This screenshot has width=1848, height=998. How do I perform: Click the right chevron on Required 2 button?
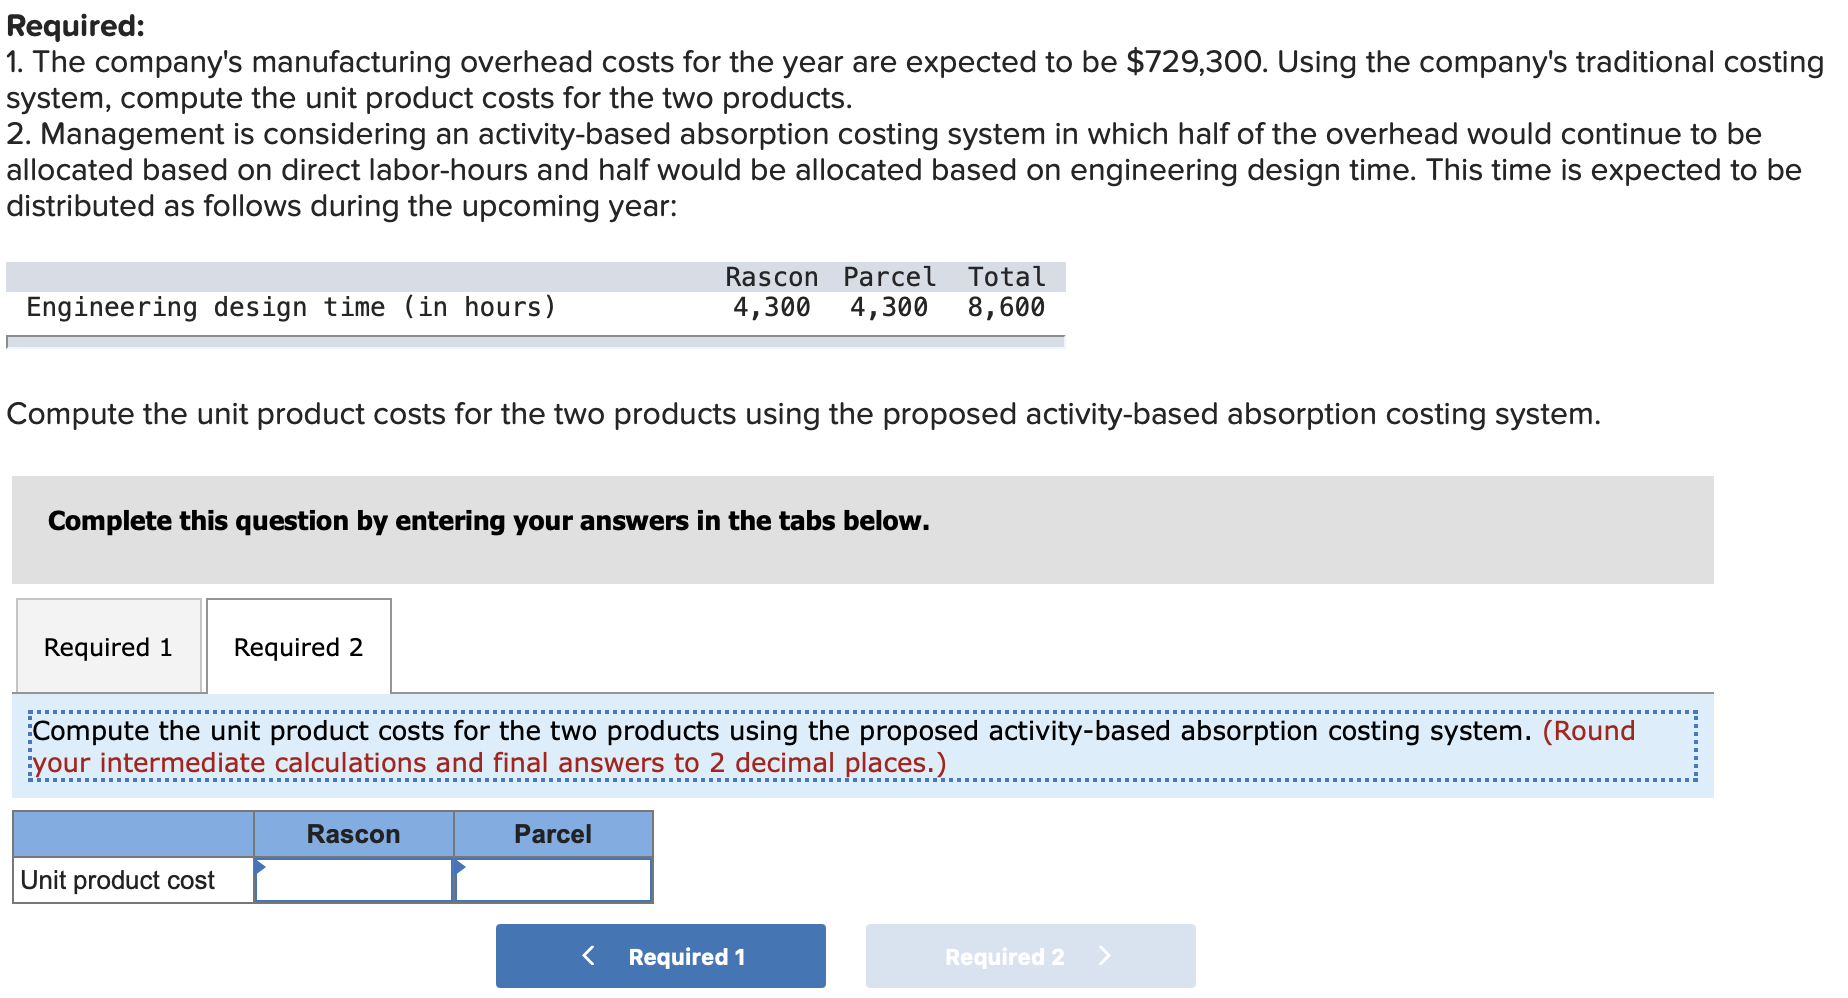1105,956
